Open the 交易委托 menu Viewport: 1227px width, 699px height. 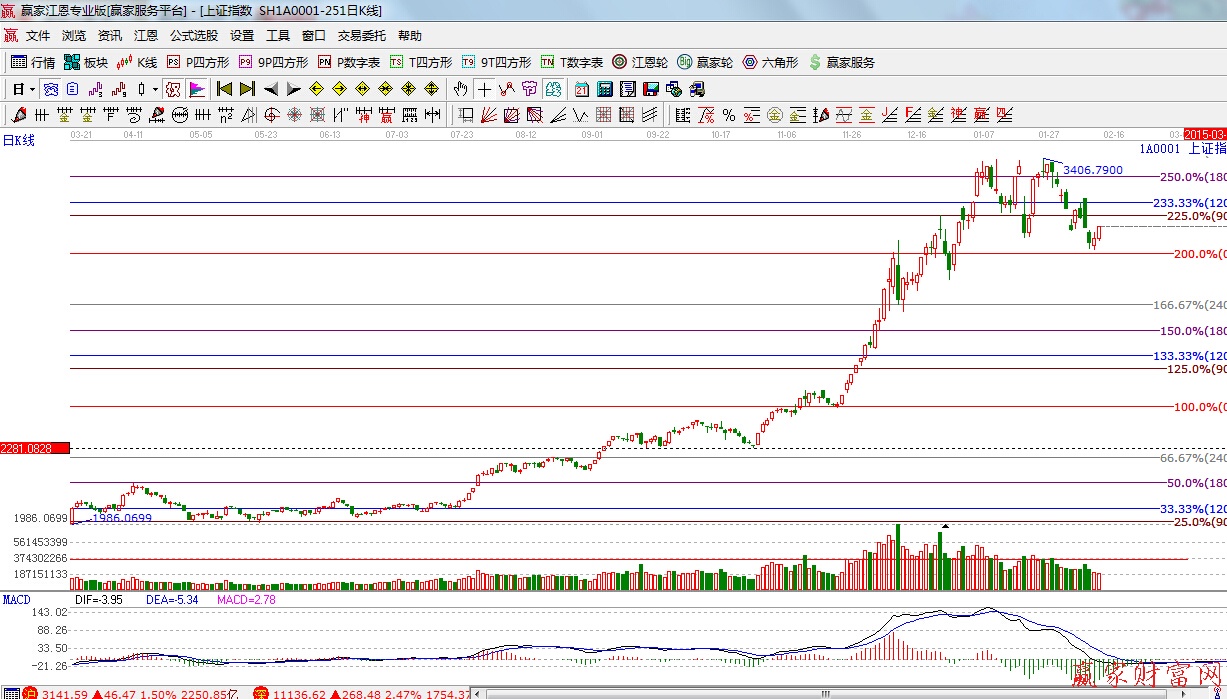[x=361, y=35]
